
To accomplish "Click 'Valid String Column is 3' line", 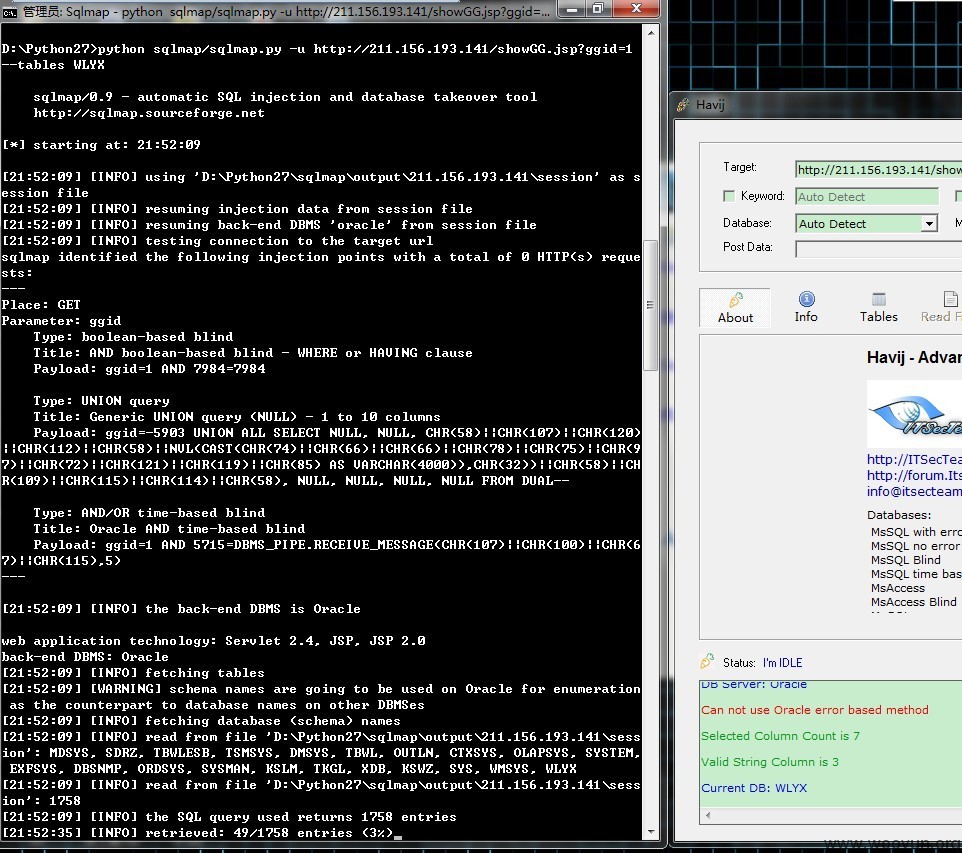I will click(x=770, y=762).
